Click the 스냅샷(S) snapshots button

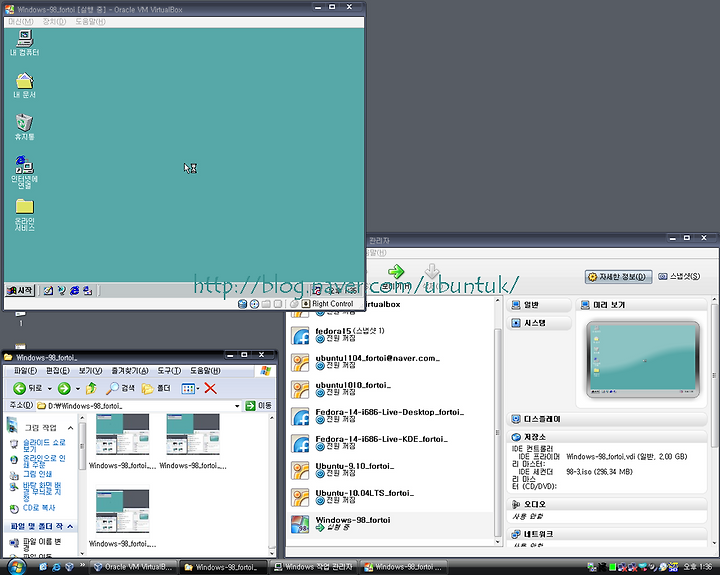coord(679,276)
